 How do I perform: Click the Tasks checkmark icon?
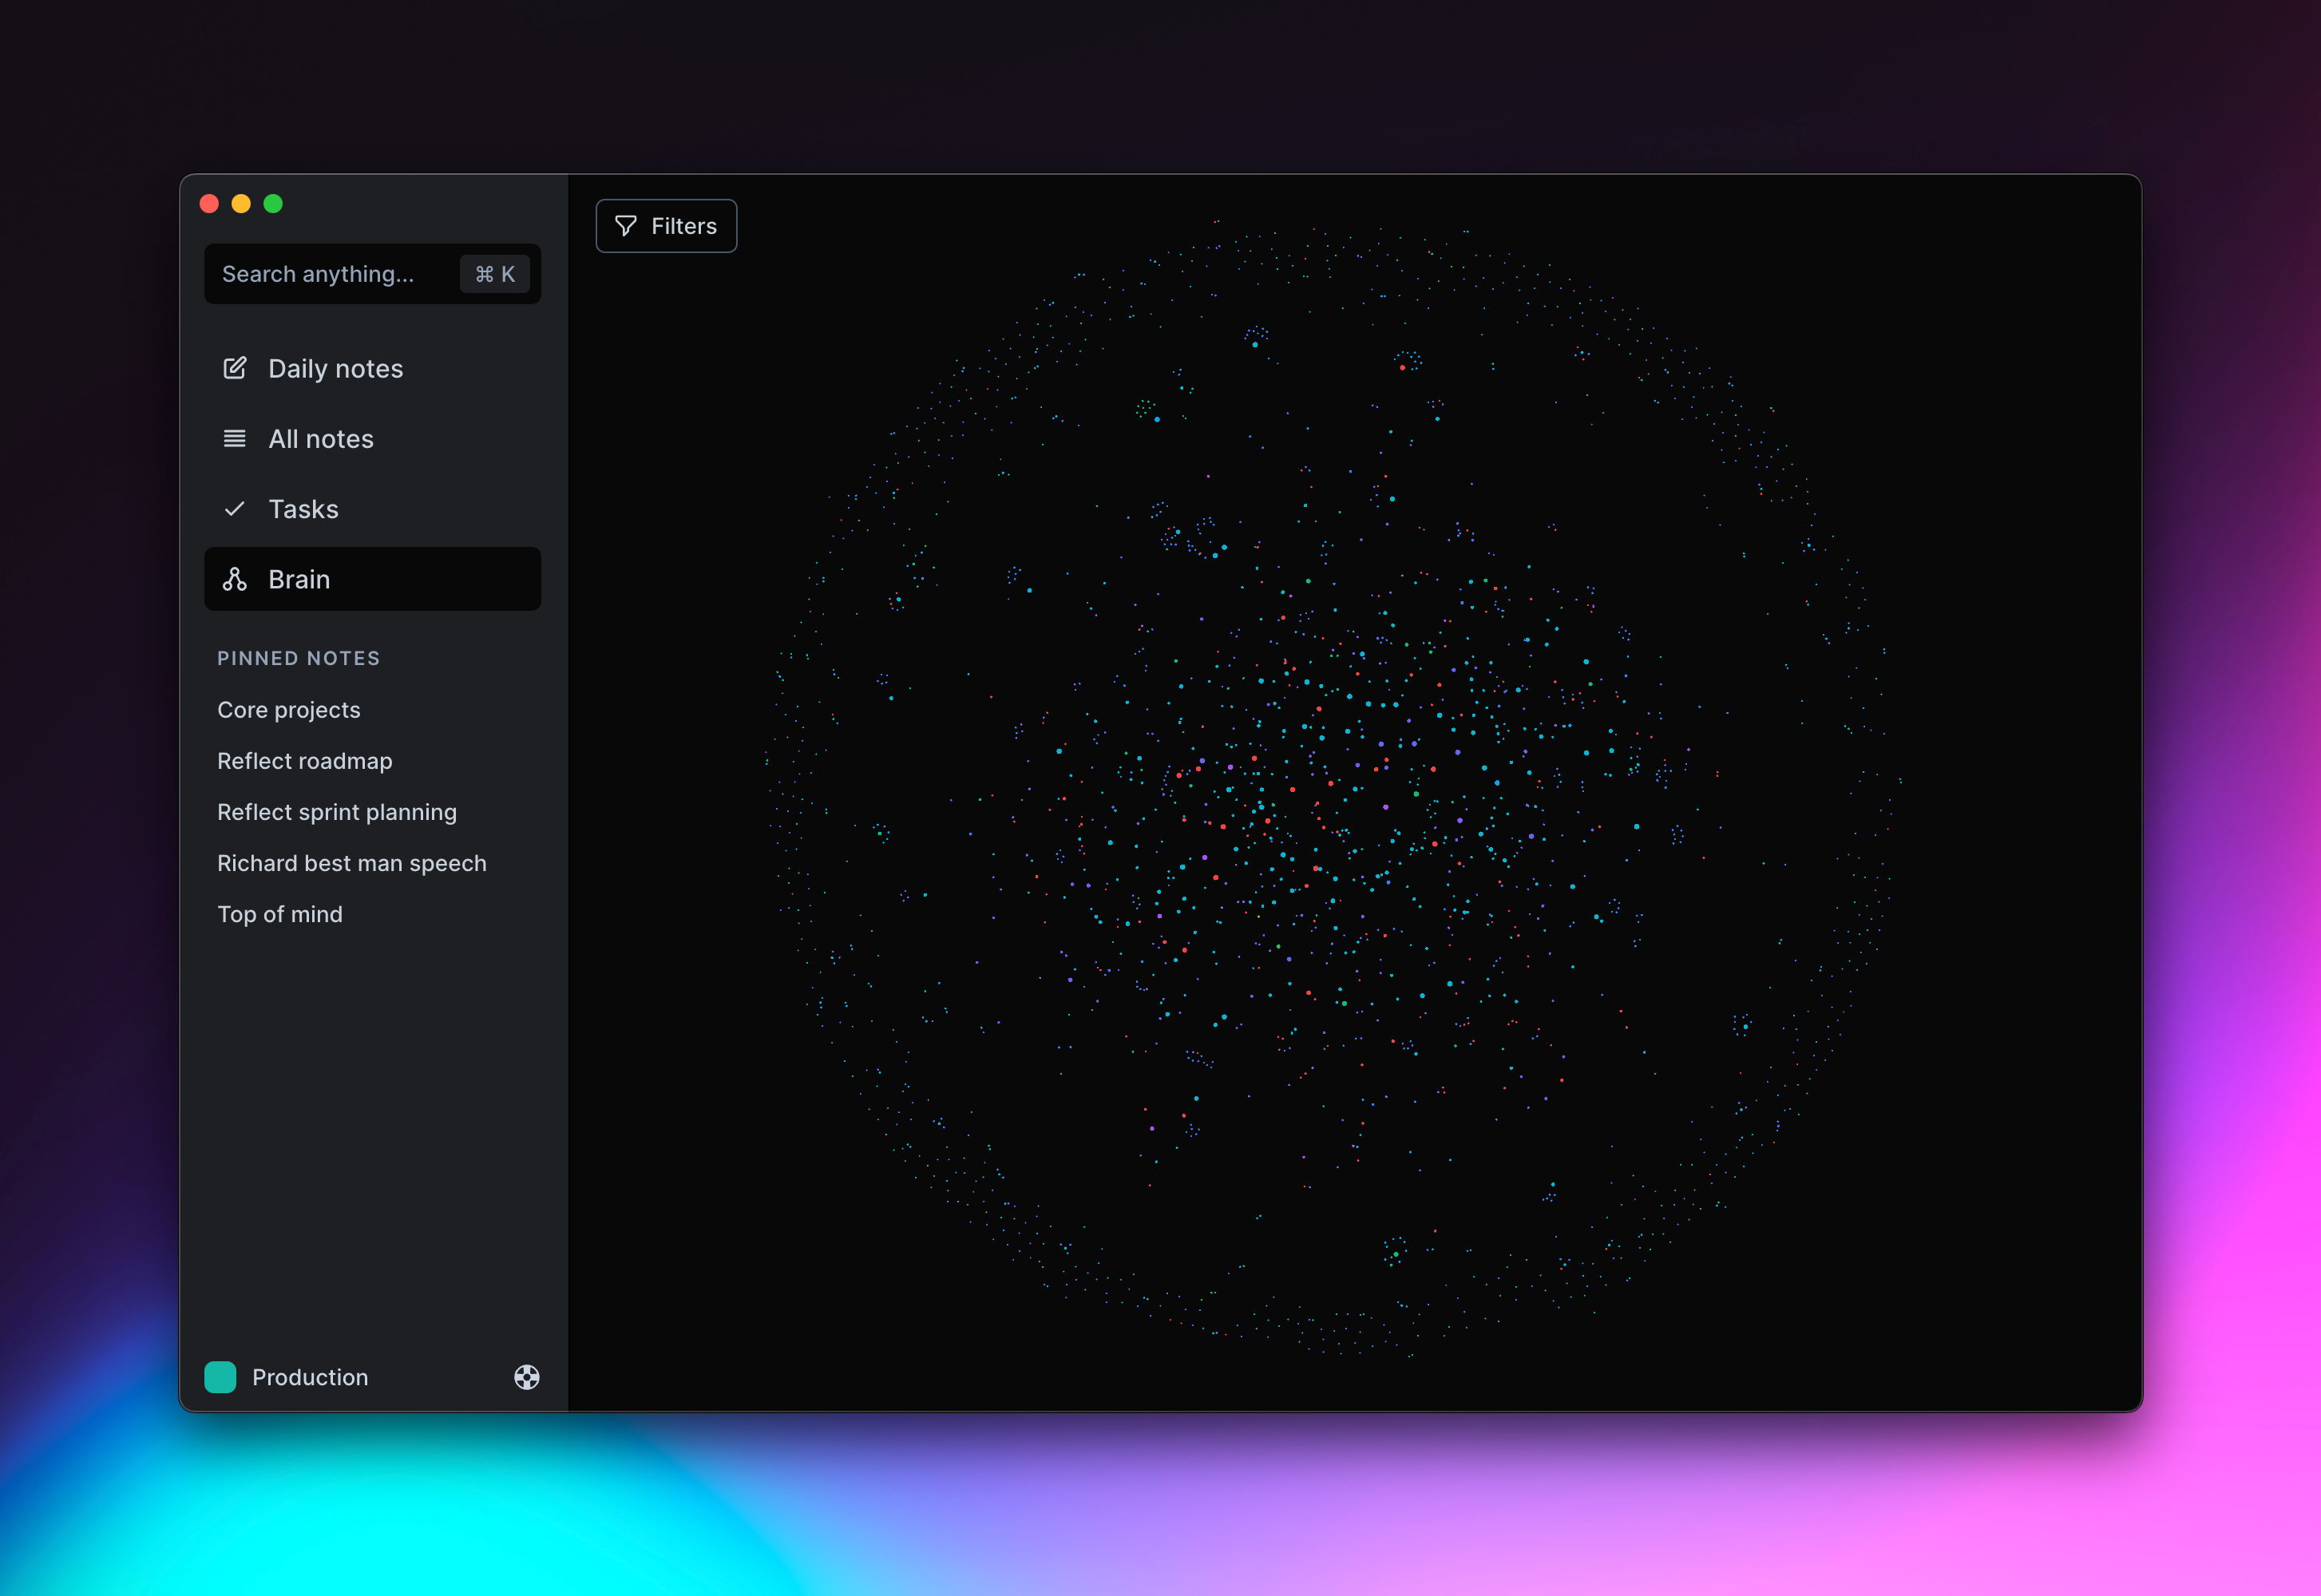click(235, 509)
